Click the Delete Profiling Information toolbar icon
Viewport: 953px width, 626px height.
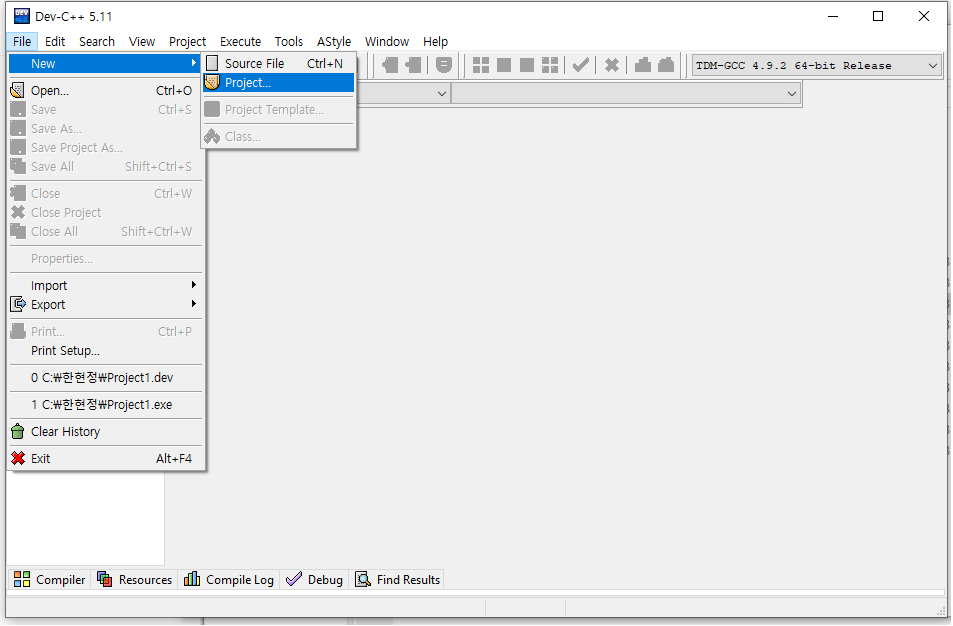tap(666, 64)
